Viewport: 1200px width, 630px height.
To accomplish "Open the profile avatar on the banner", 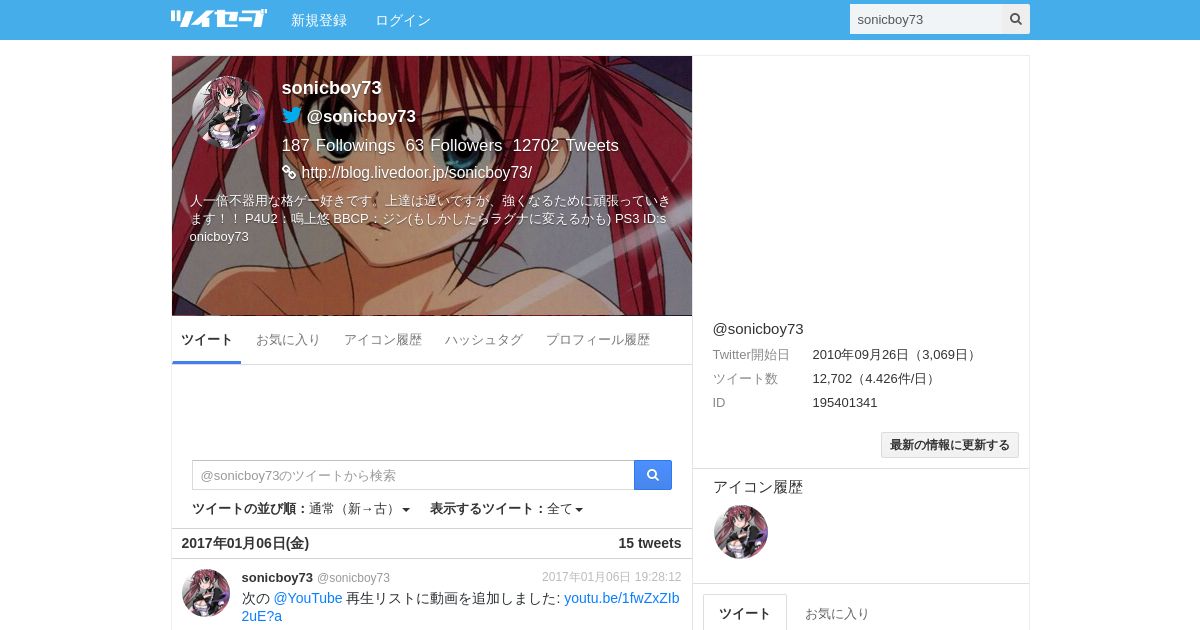I will (228, 113).
